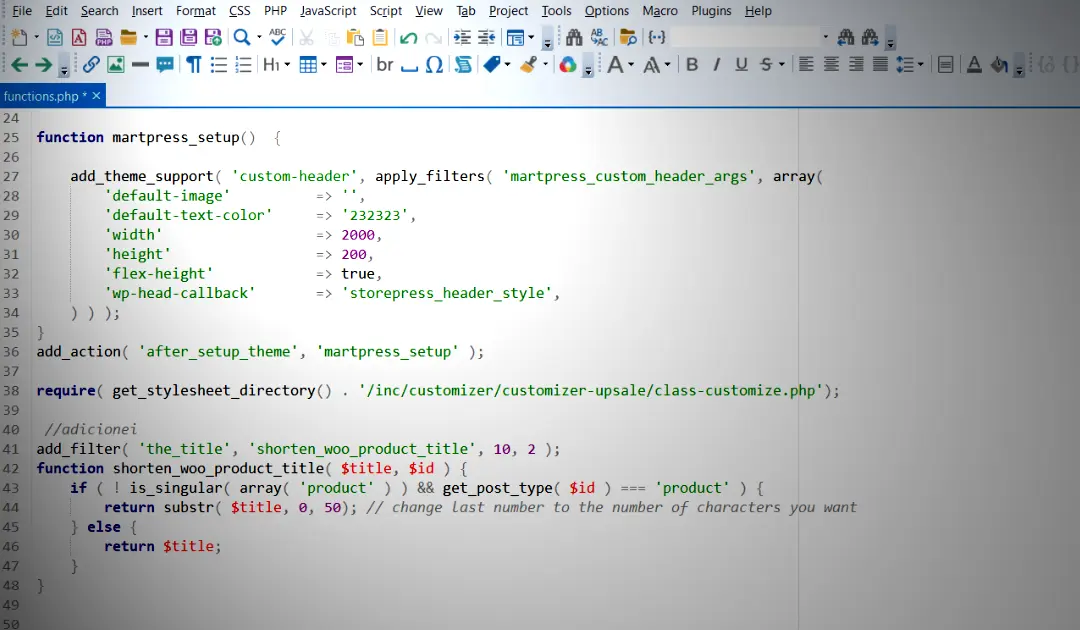This screenshot has height=630, width=1080.
Task: Open the table insert dropdown arrow
Action: 324,65
